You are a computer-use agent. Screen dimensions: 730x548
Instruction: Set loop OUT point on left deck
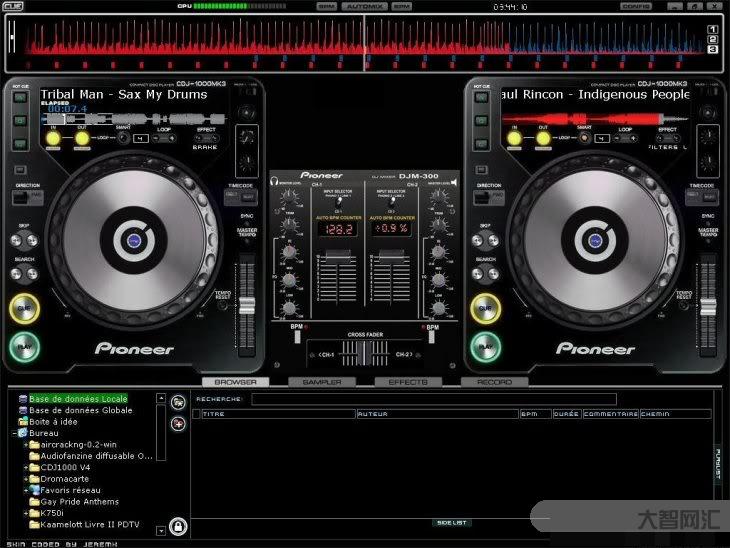(82, 138)
